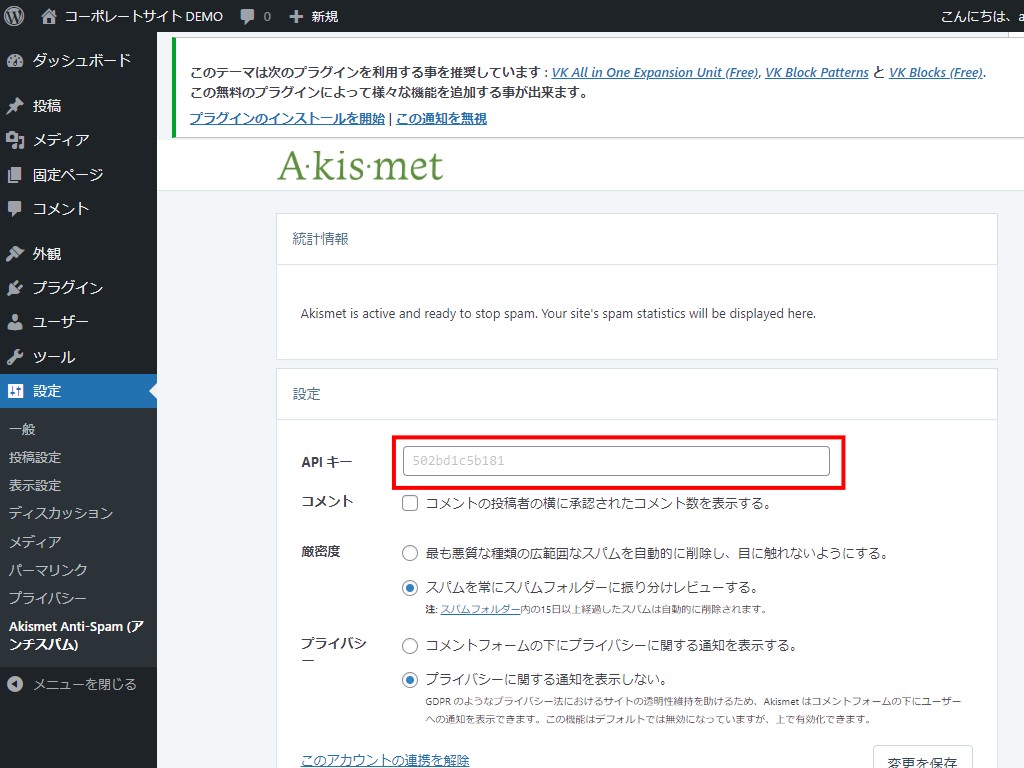The height and width of the screenshot is (768, 1024).
Task: Select the auto-delete worst spam radio option
Action: (x=410, y=553)
